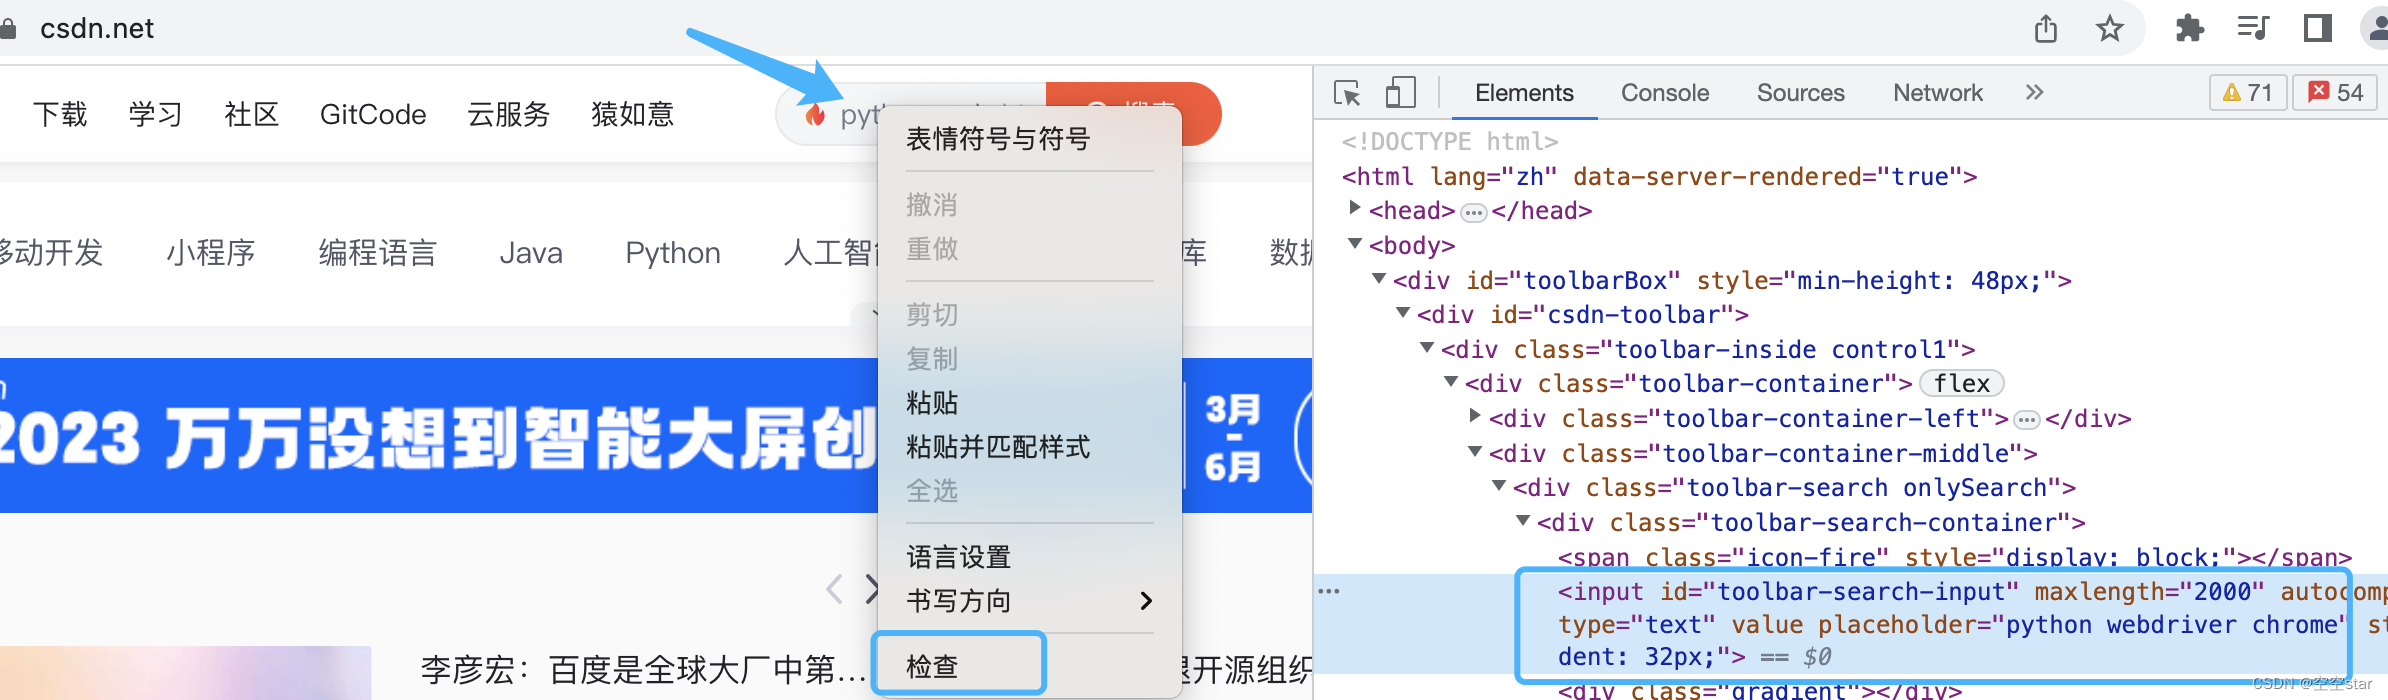Open the Sources tab
This screenshot has height=700, width=2388.
1801,93
